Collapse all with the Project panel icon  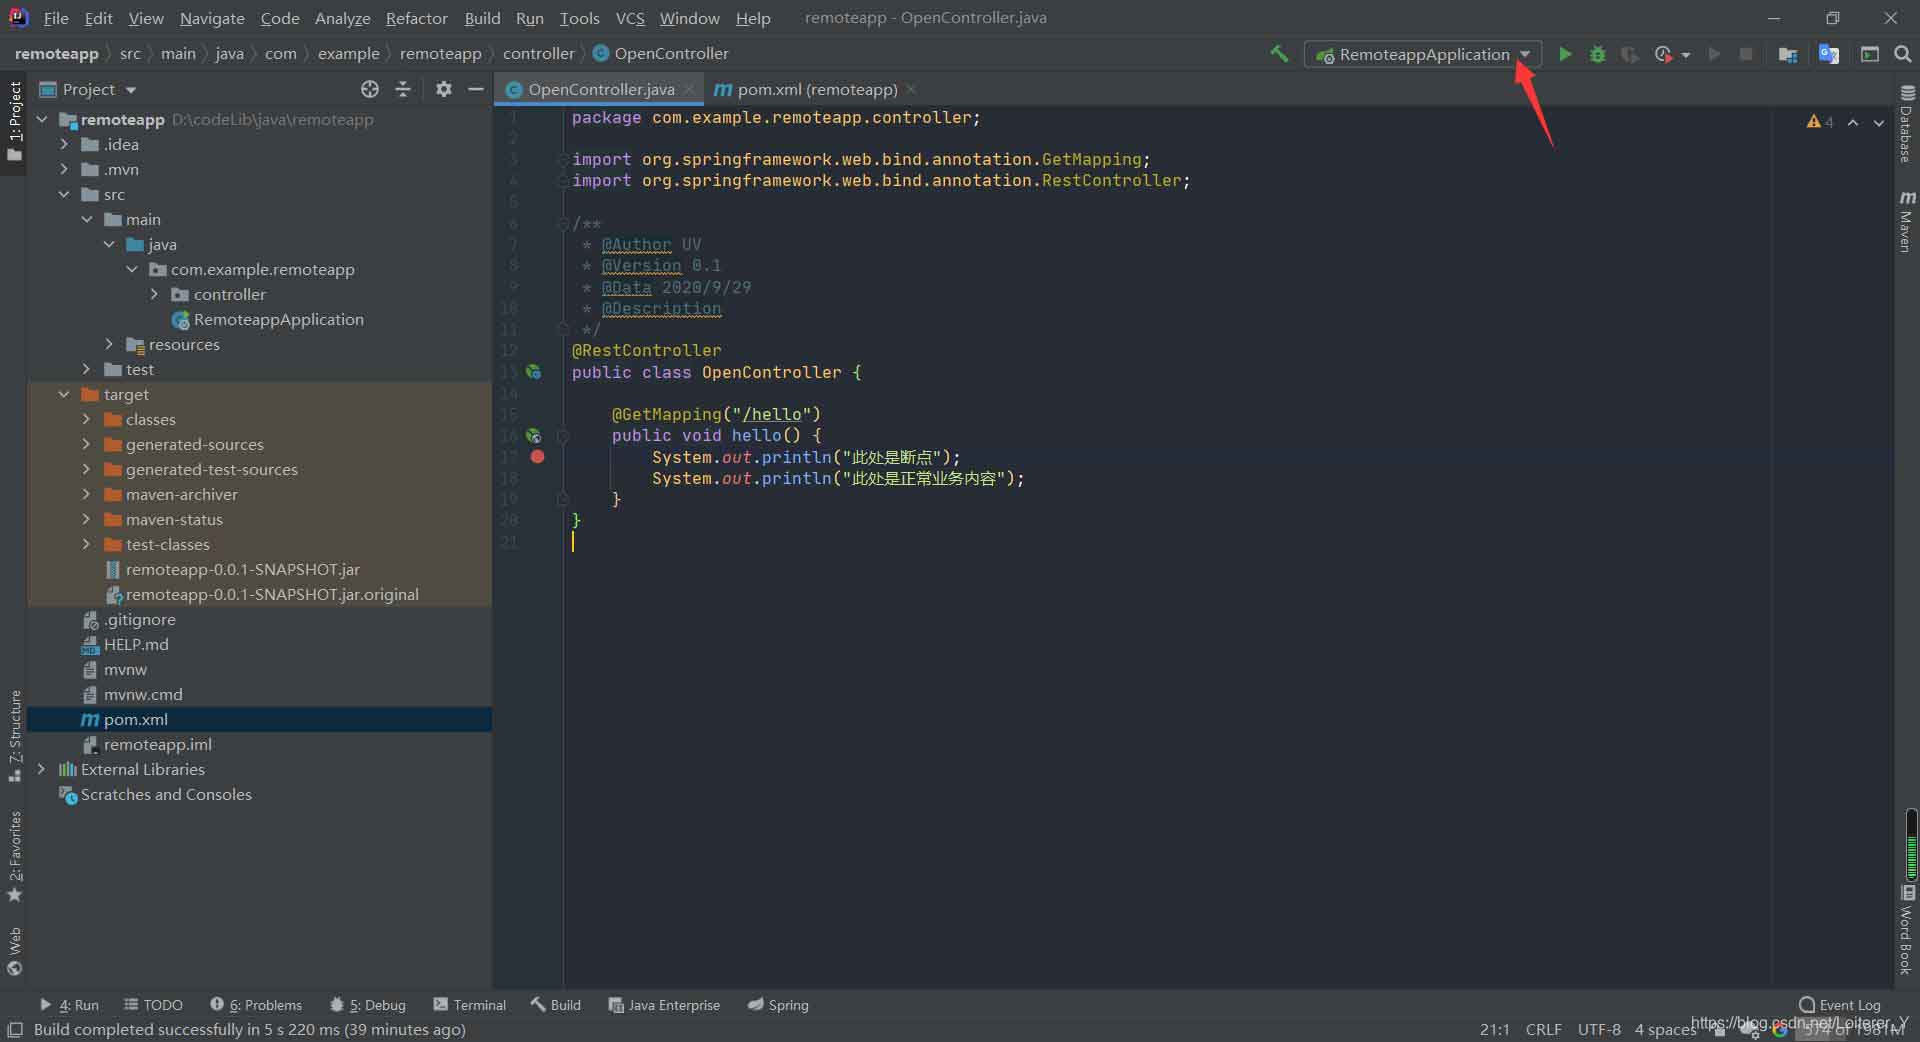(403, 89)
